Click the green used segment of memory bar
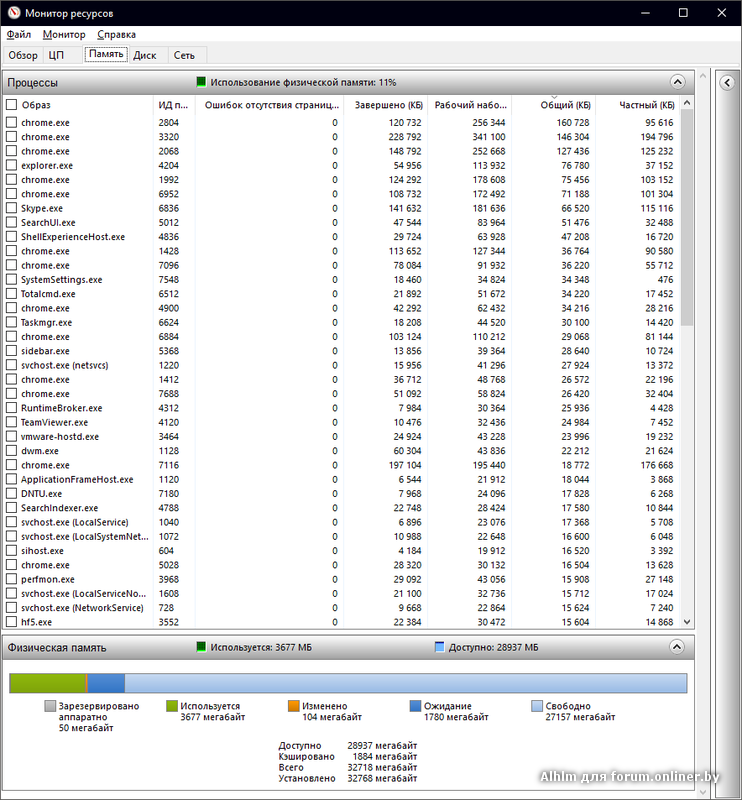Viewport: 742px width, 800px height. pyautogui.click(x=48, y=683)
